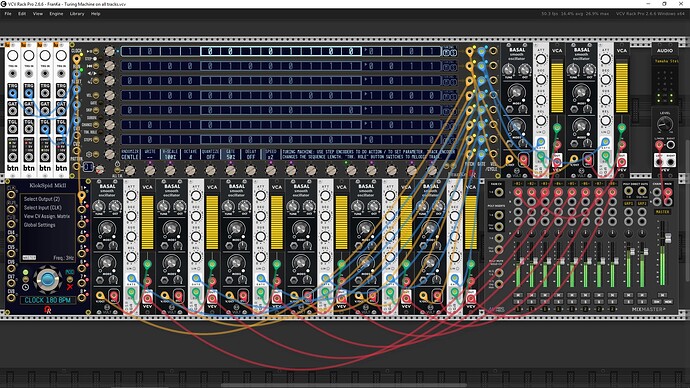Click the sequencer run/stop button next to CLOCK
Image resolution: width=690 pixels, height=388 pixels.
tap(96, 51)
